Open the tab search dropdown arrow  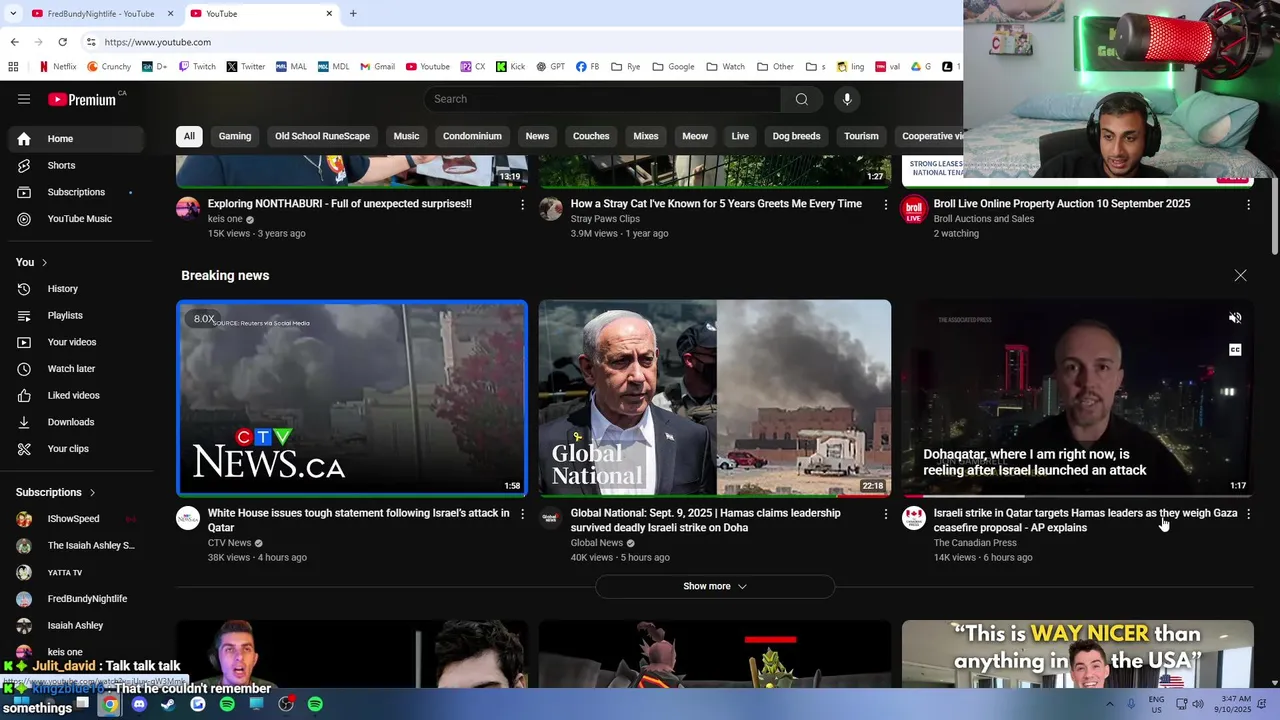[x=13, y=14]
